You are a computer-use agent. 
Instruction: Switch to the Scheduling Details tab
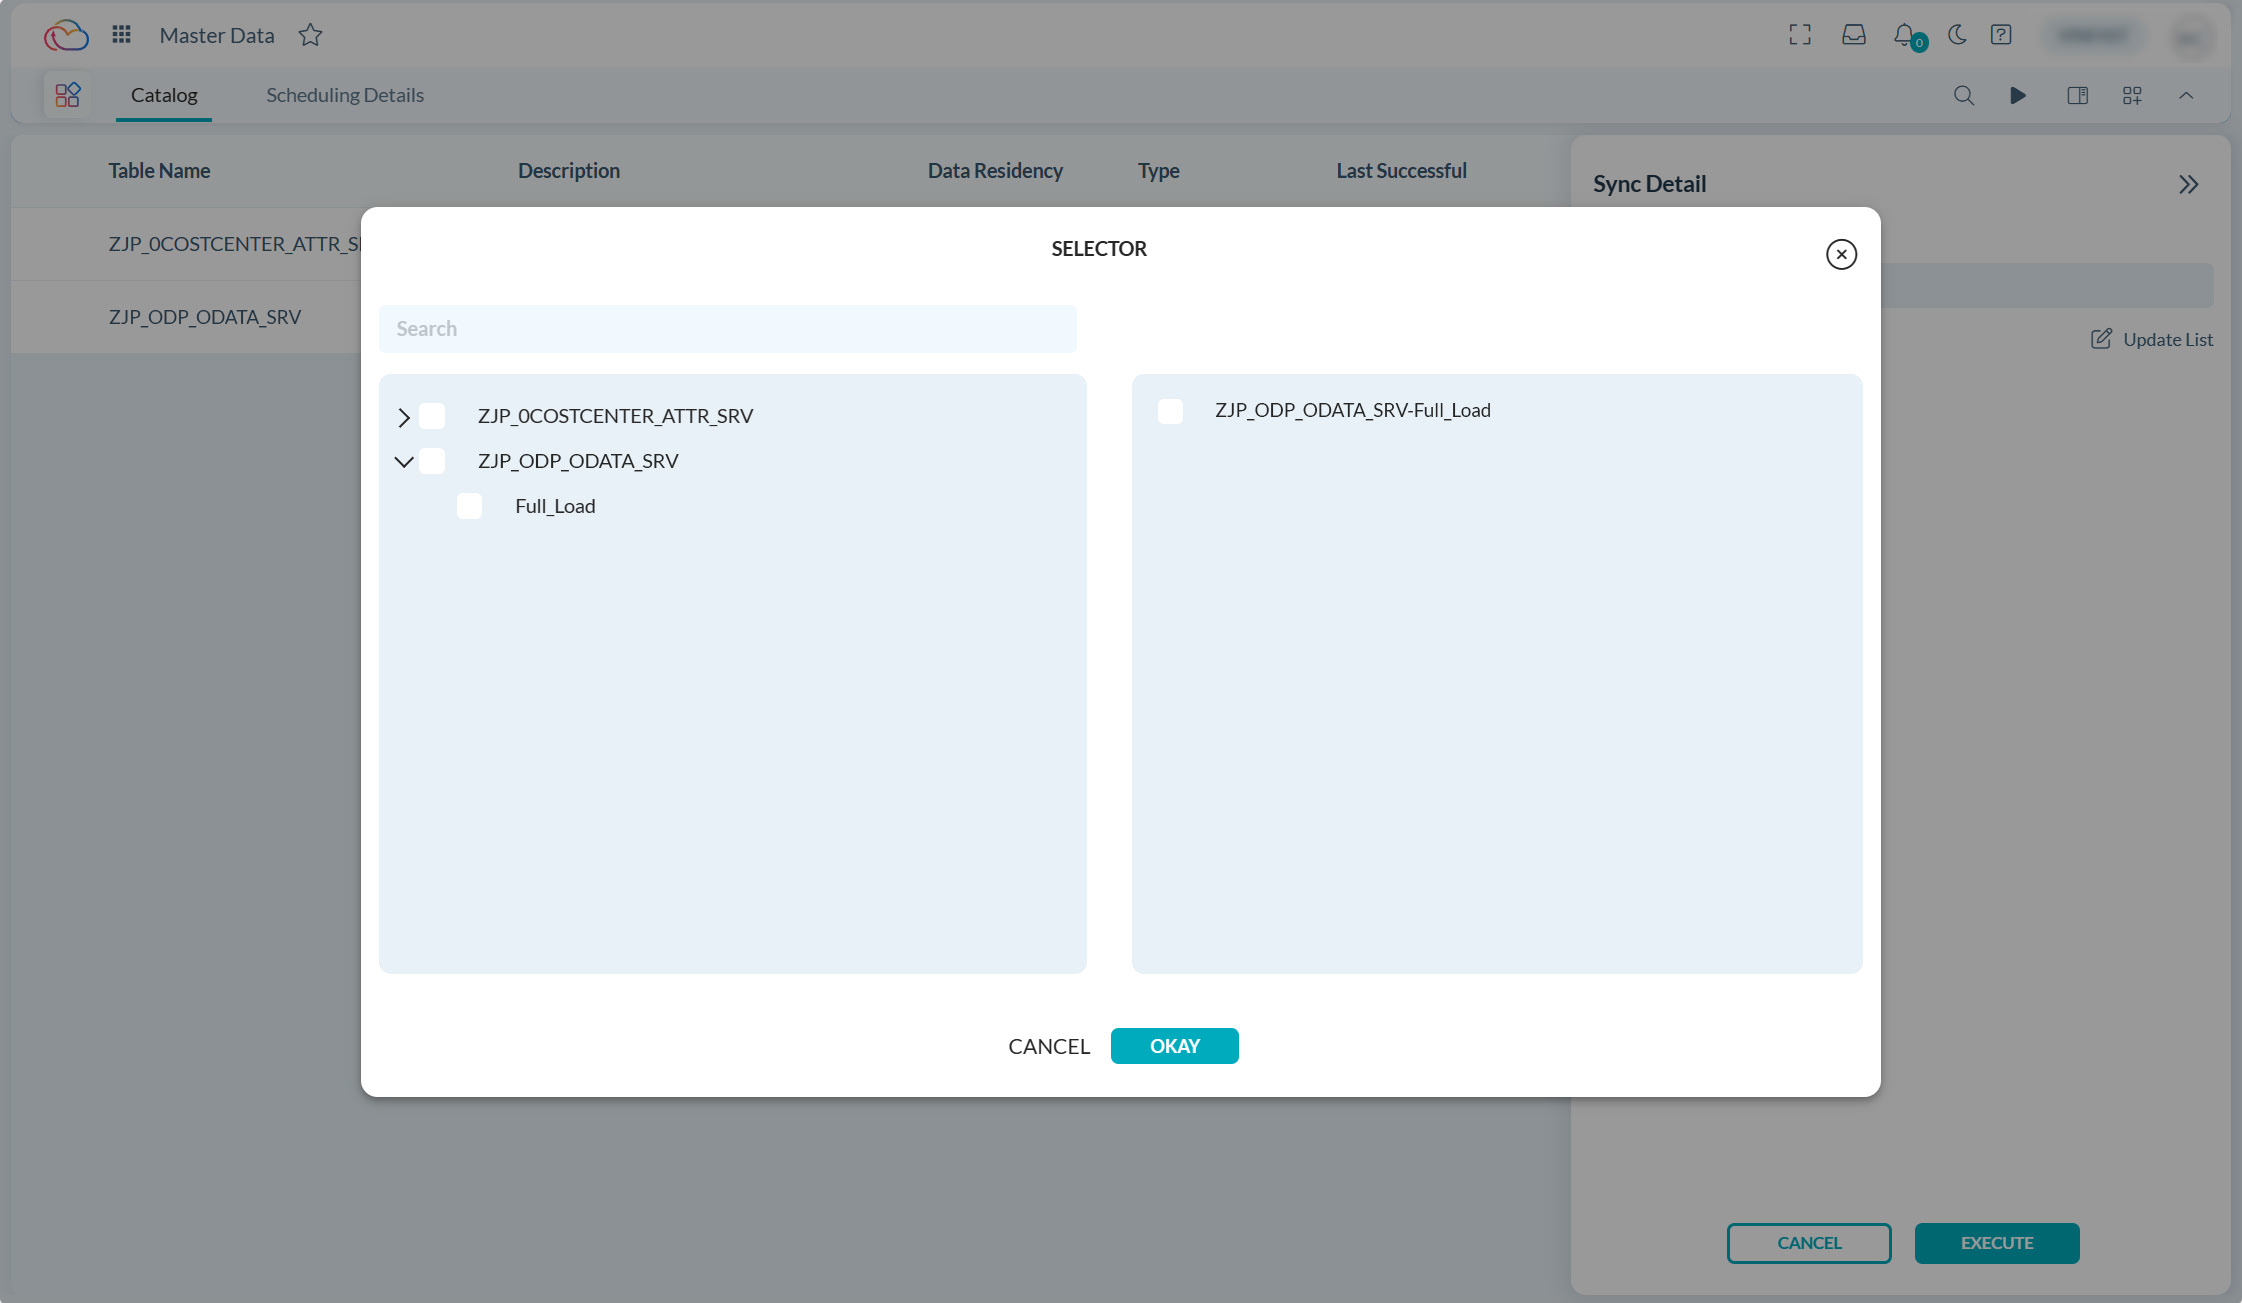click(x=344, y=95)
